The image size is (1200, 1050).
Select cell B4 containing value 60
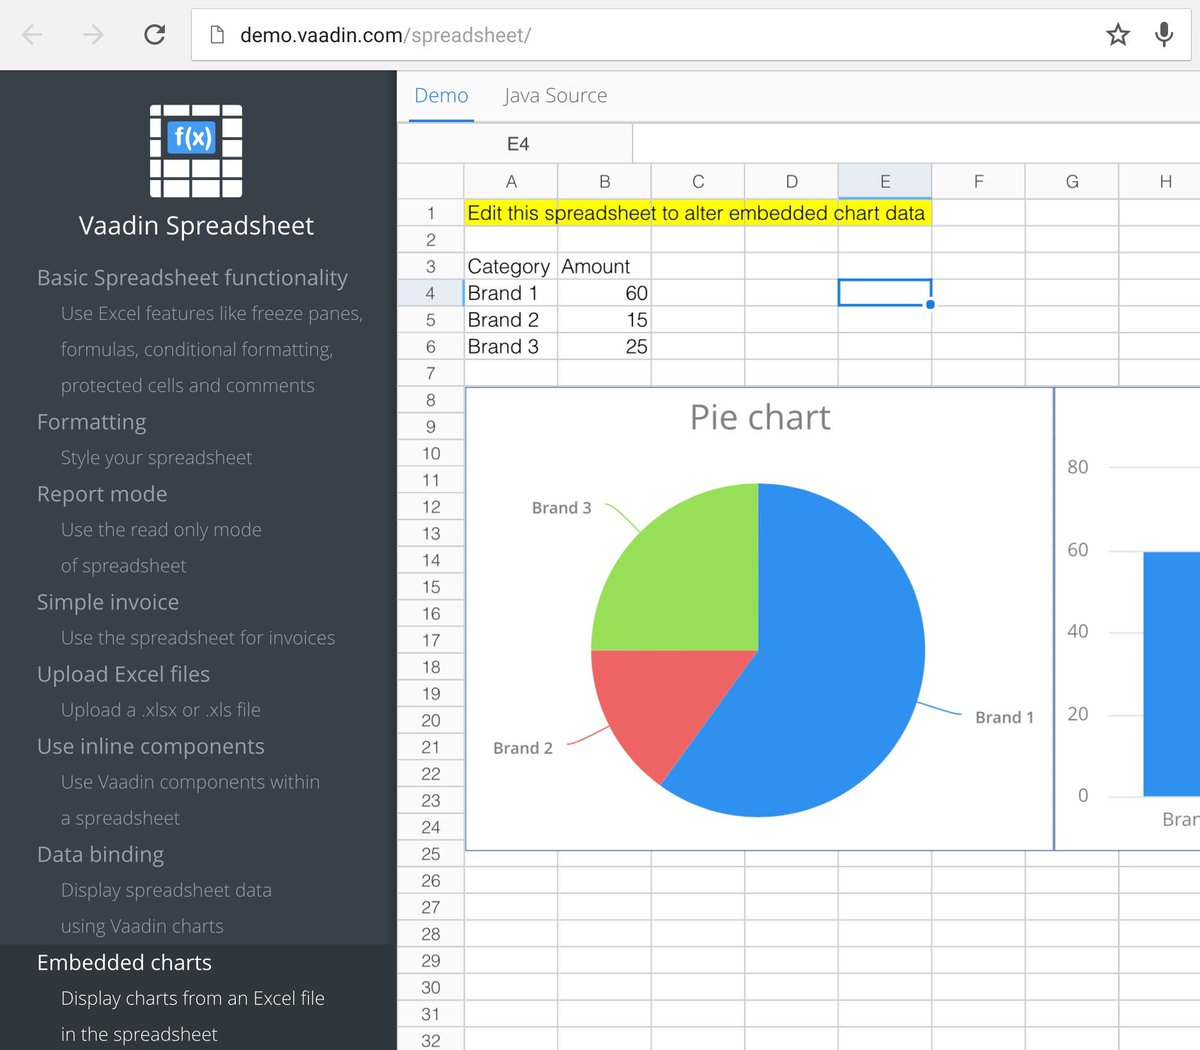tap(604, 293)
